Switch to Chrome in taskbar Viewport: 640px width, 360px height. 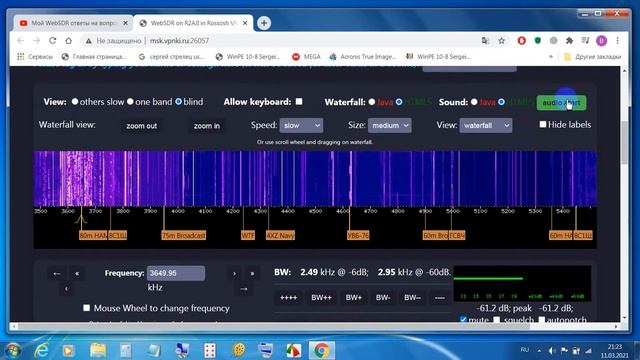pos(322,350)
